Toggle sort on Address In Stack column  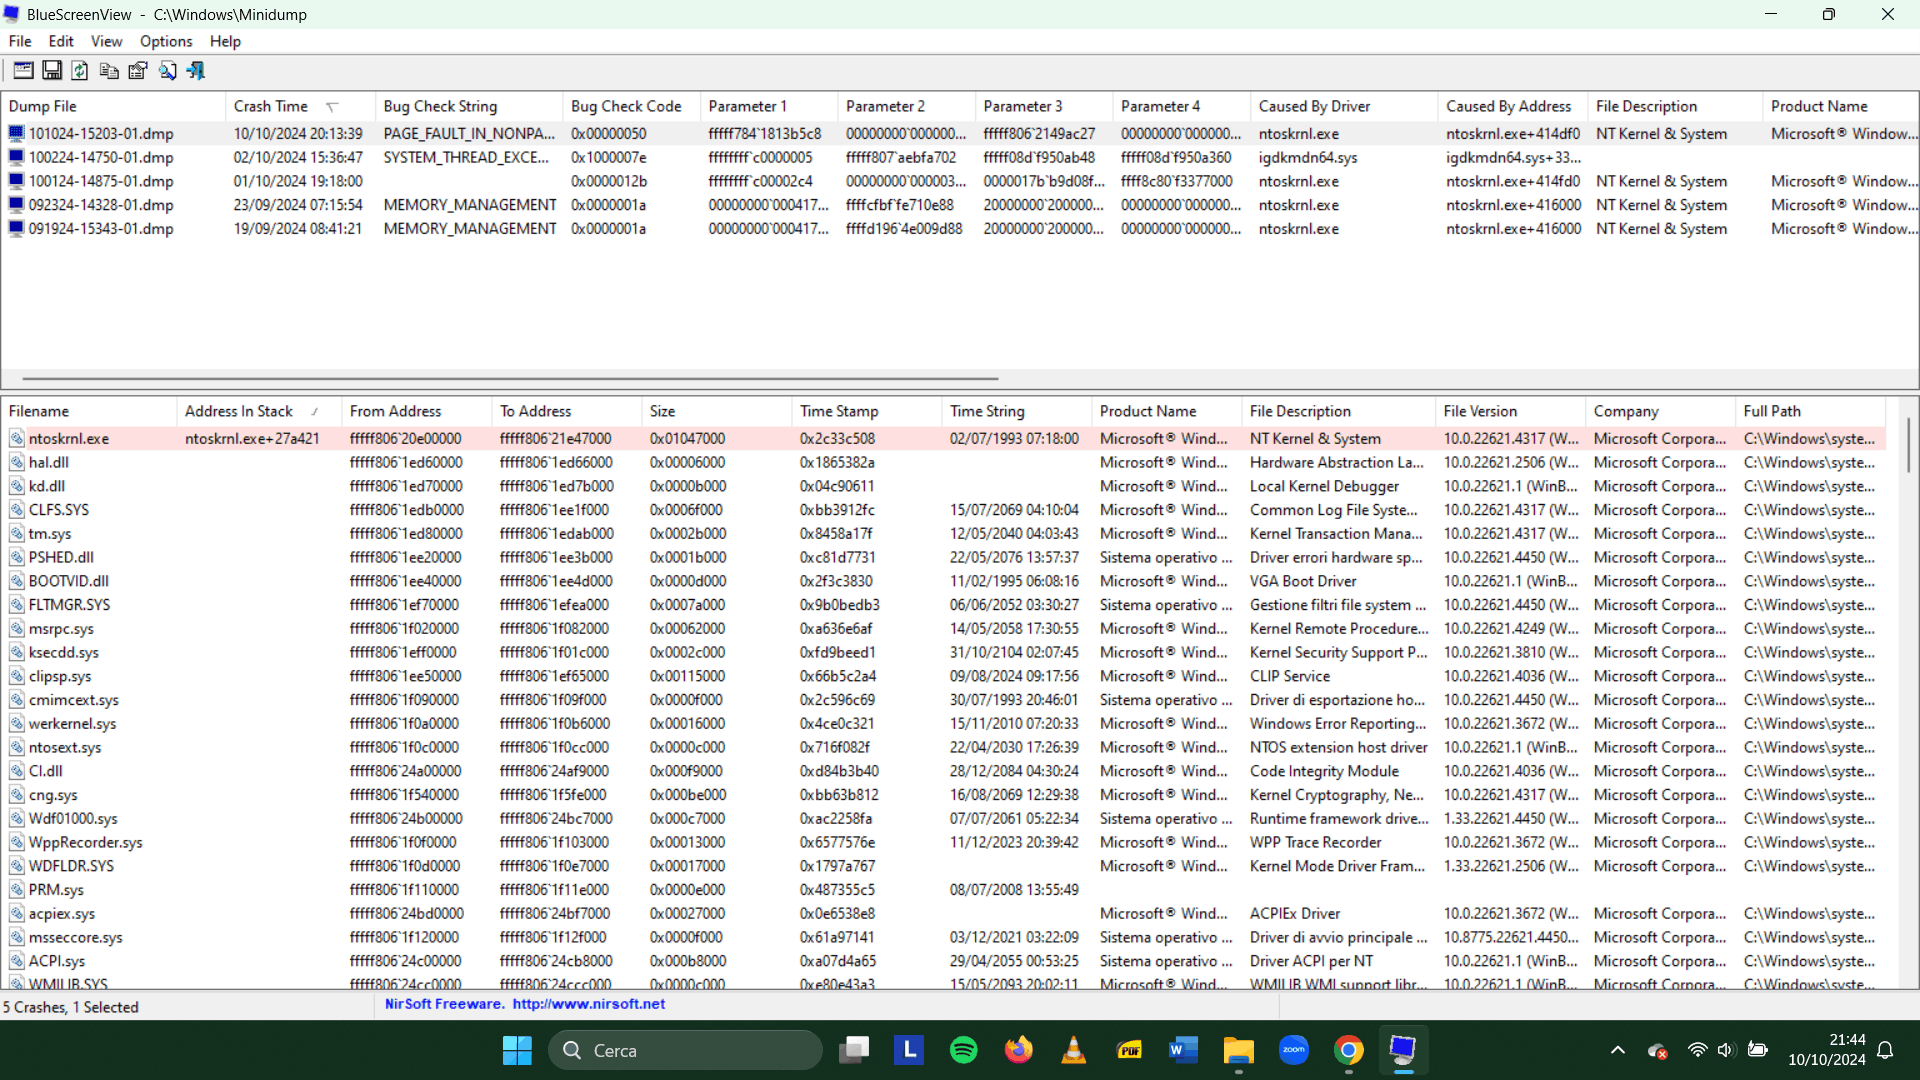(239, 411)
